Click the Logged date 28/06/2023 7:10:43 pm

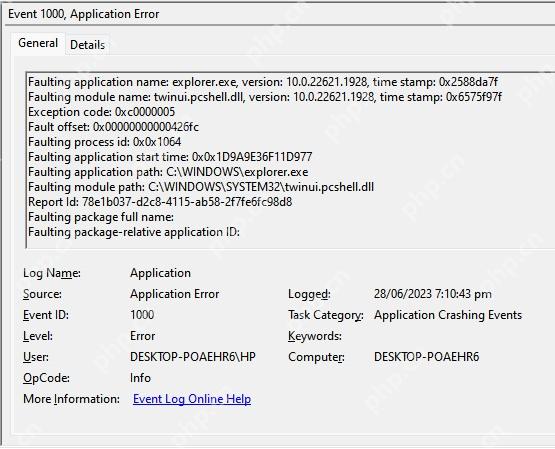(x=433, y=294)
